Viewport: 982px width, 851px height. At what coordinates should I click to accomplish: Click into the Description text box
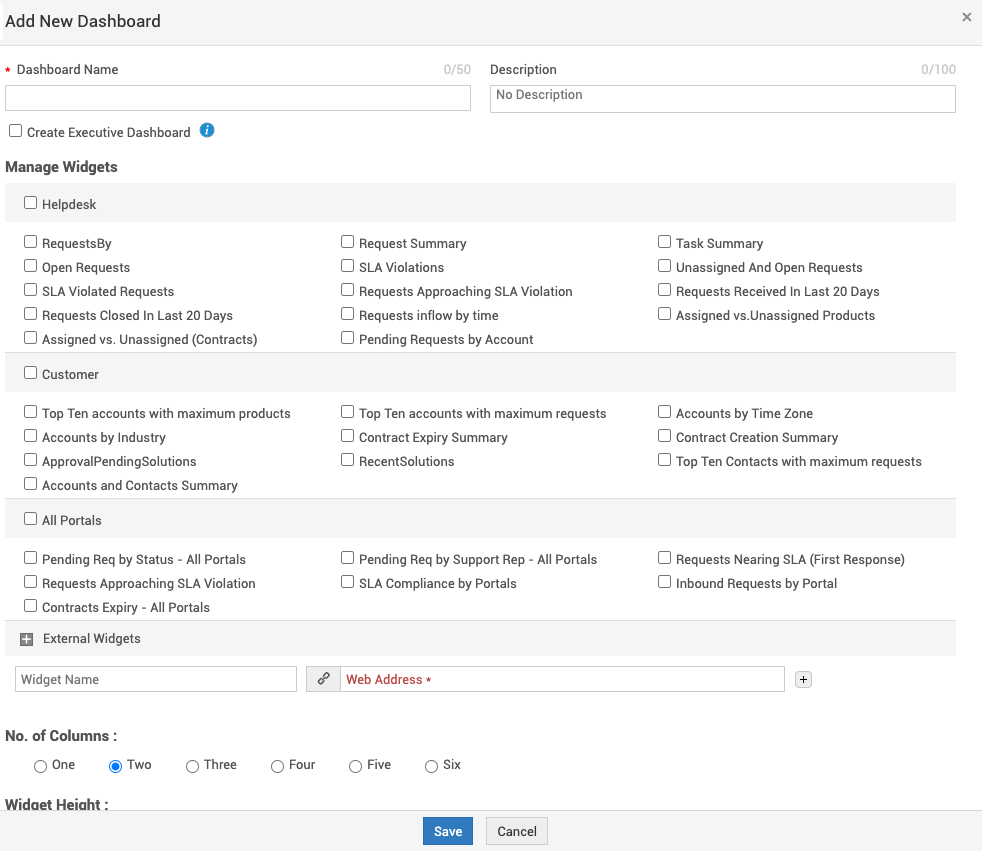[722, 98]
